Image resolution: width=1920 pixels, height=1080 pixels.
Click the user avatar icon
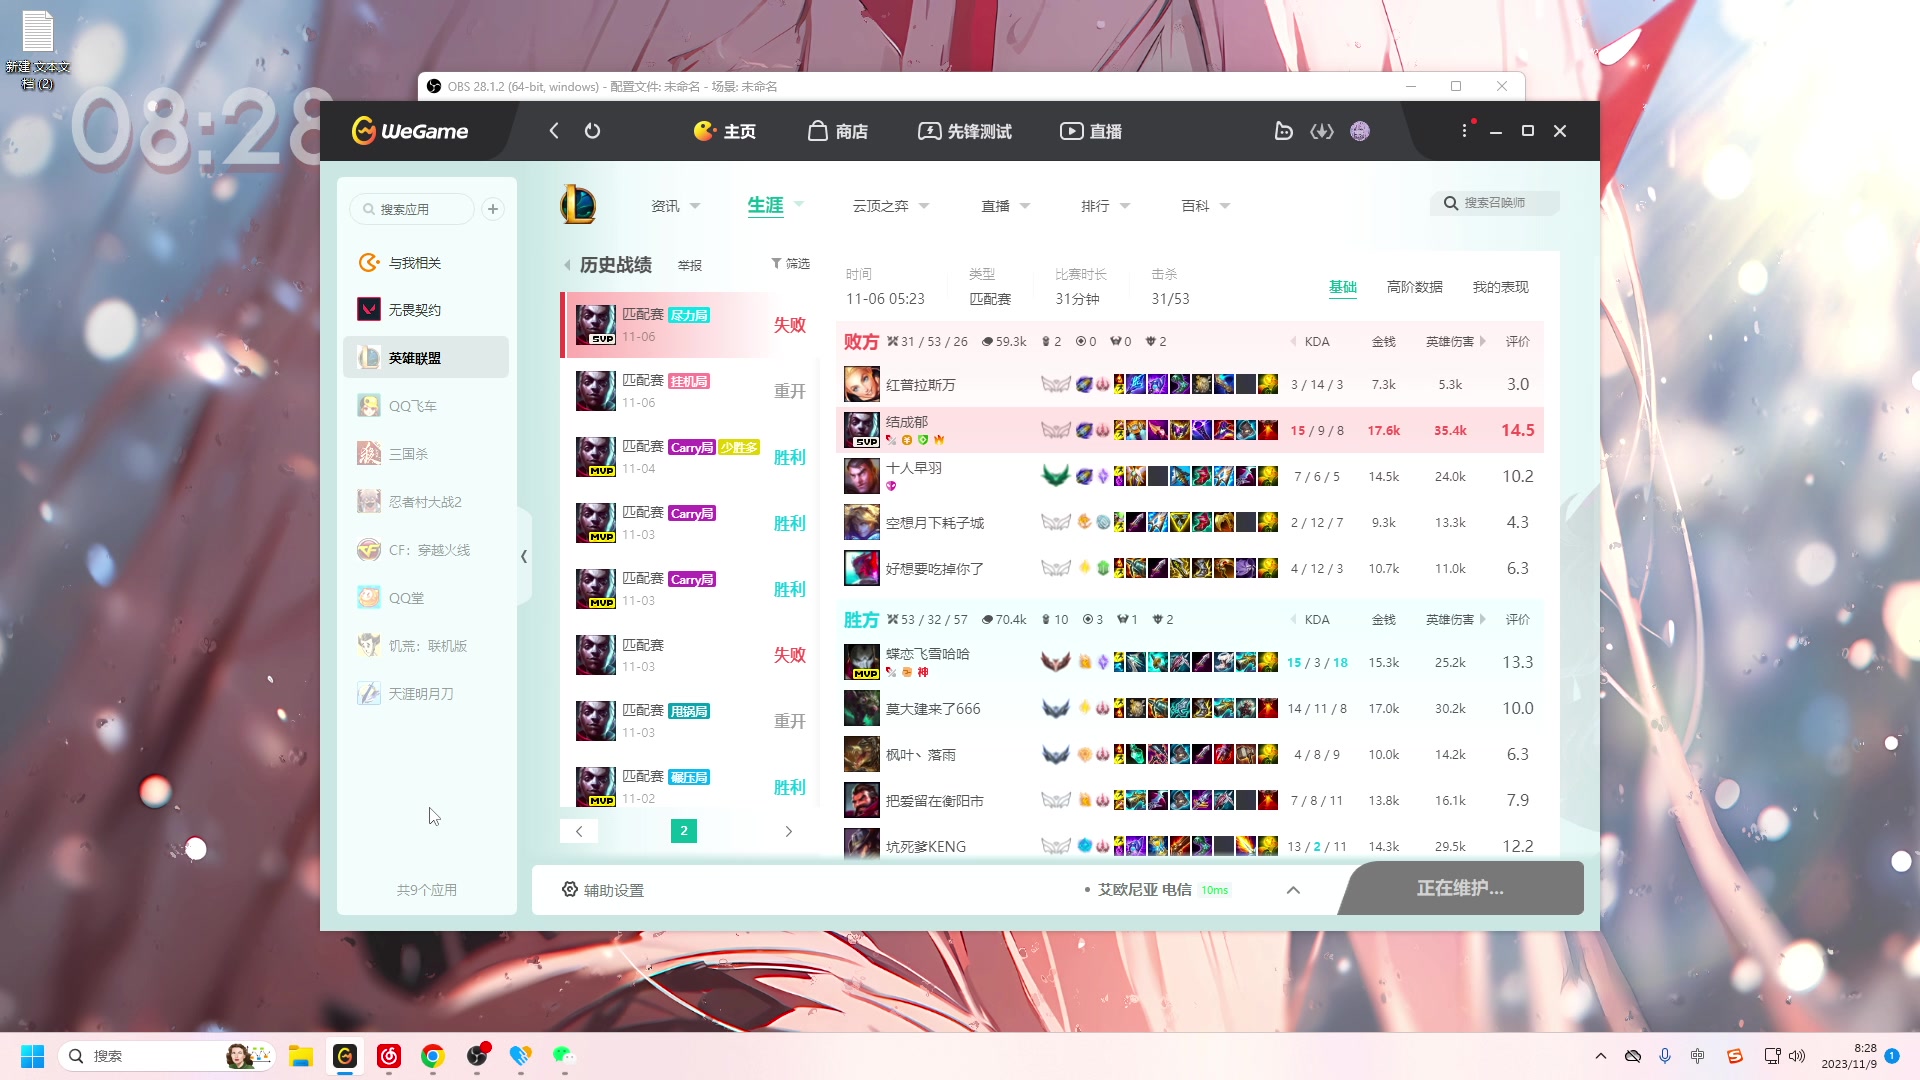1360,131
